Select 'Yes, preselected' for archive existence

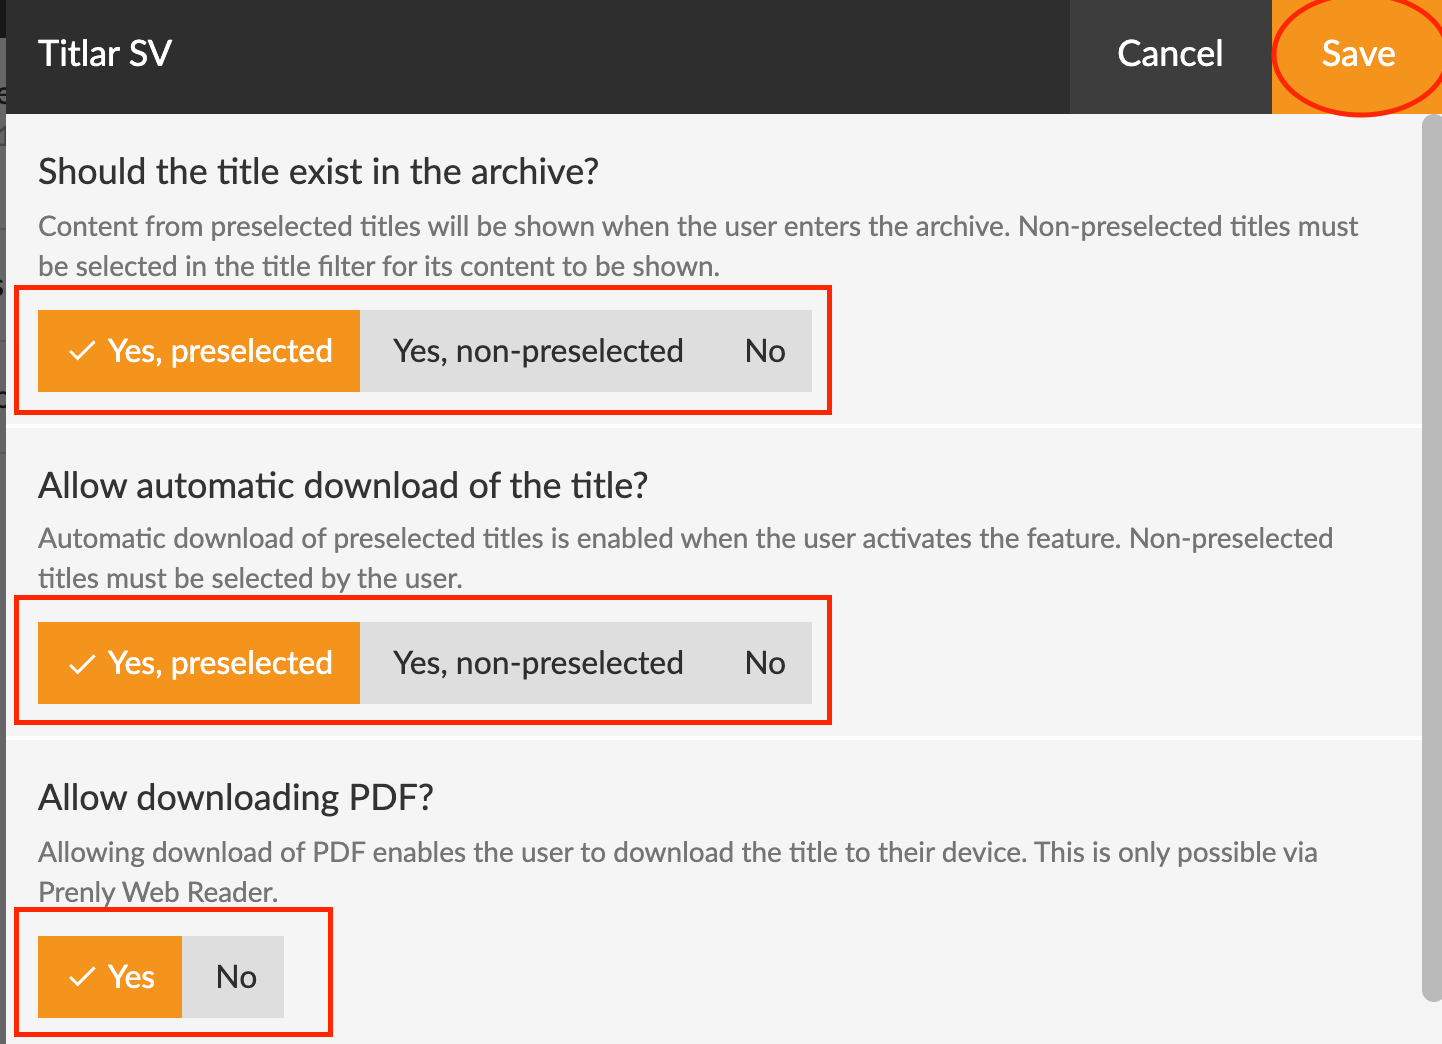(199, 351)
